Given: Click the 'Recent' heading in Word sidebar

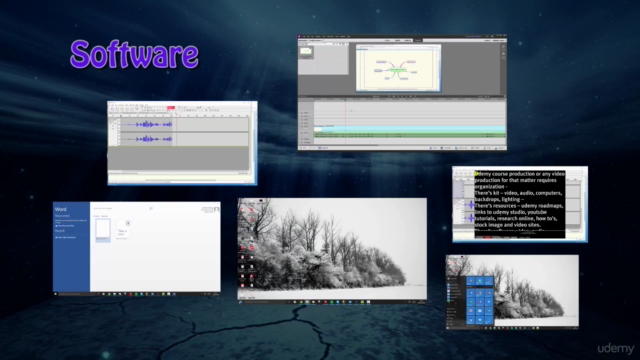Looking at the screenshot, I should [60, 231].
